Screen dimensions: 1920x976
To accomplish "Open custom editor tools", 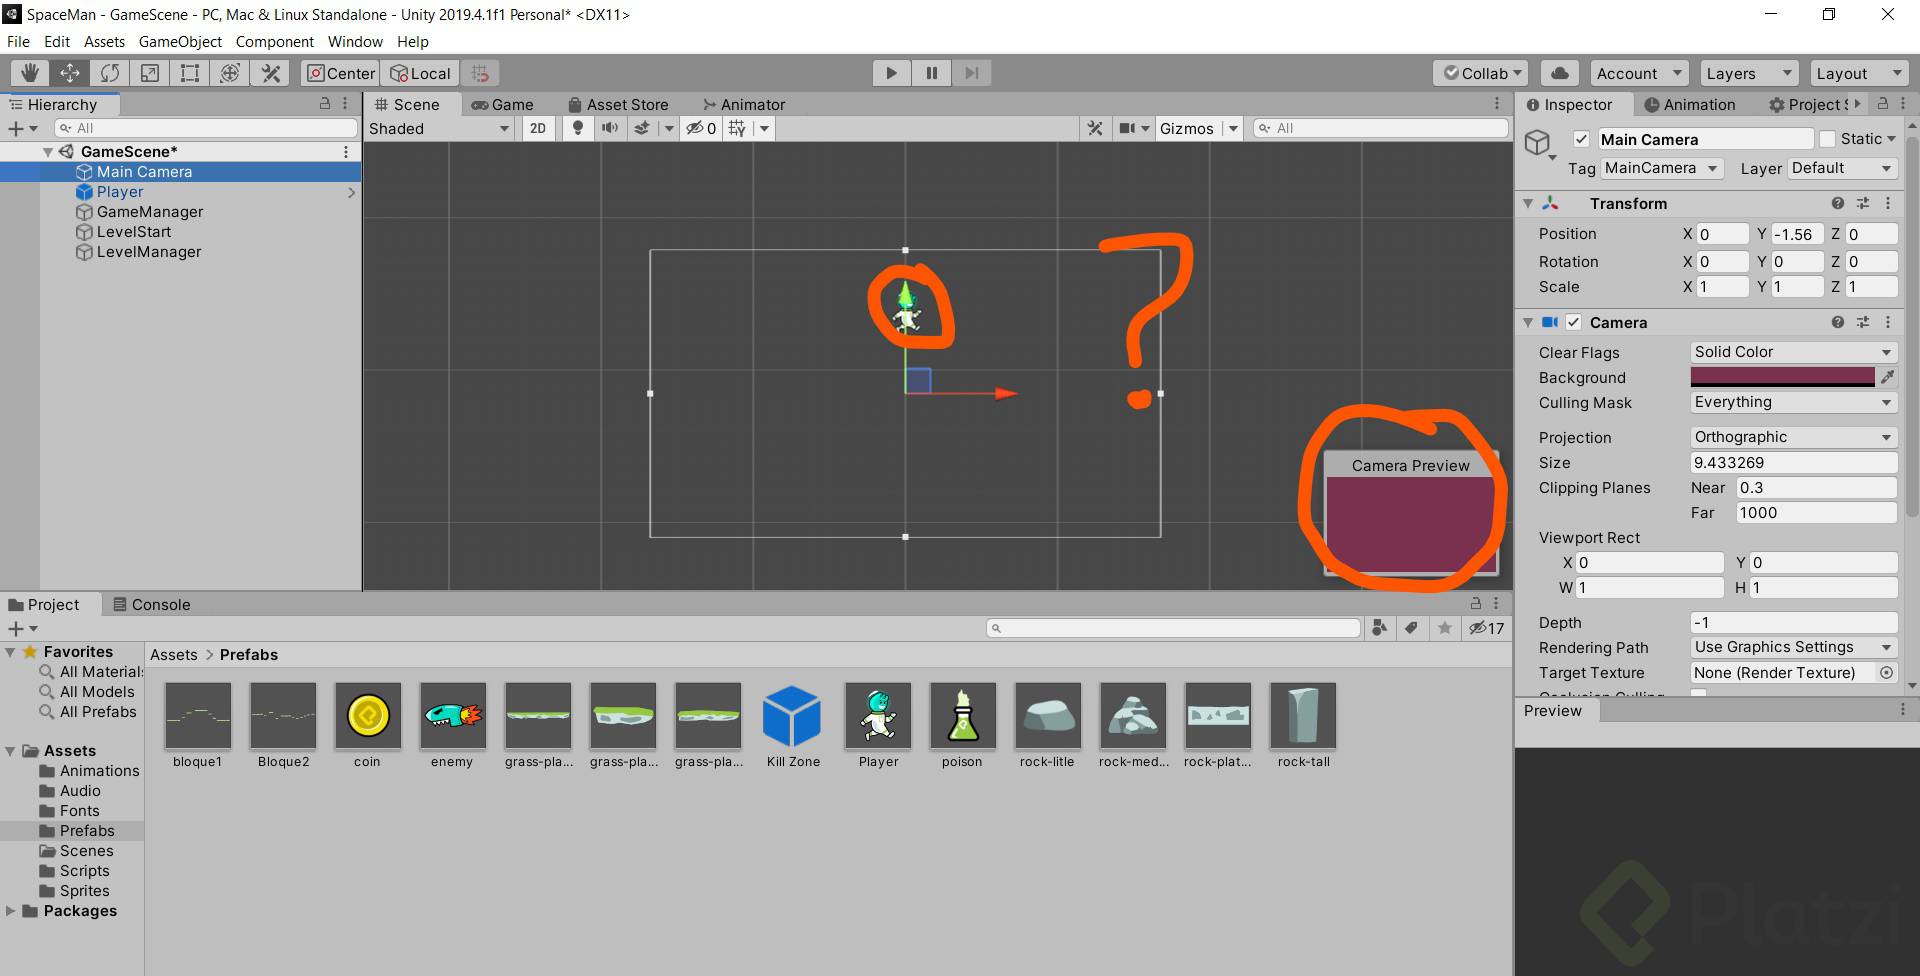I will 270,73.
